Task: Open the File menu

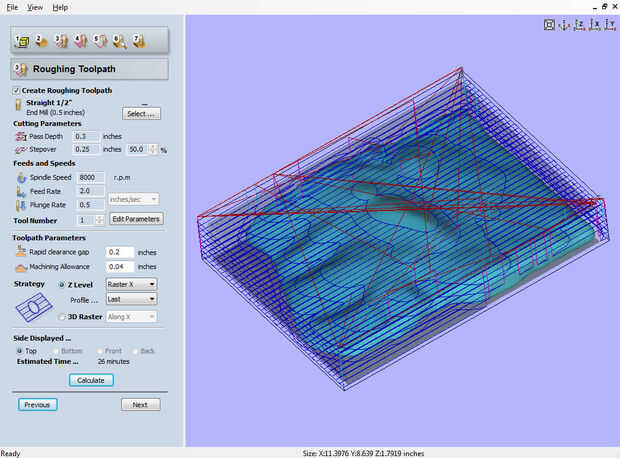Action: click(12, 8)
